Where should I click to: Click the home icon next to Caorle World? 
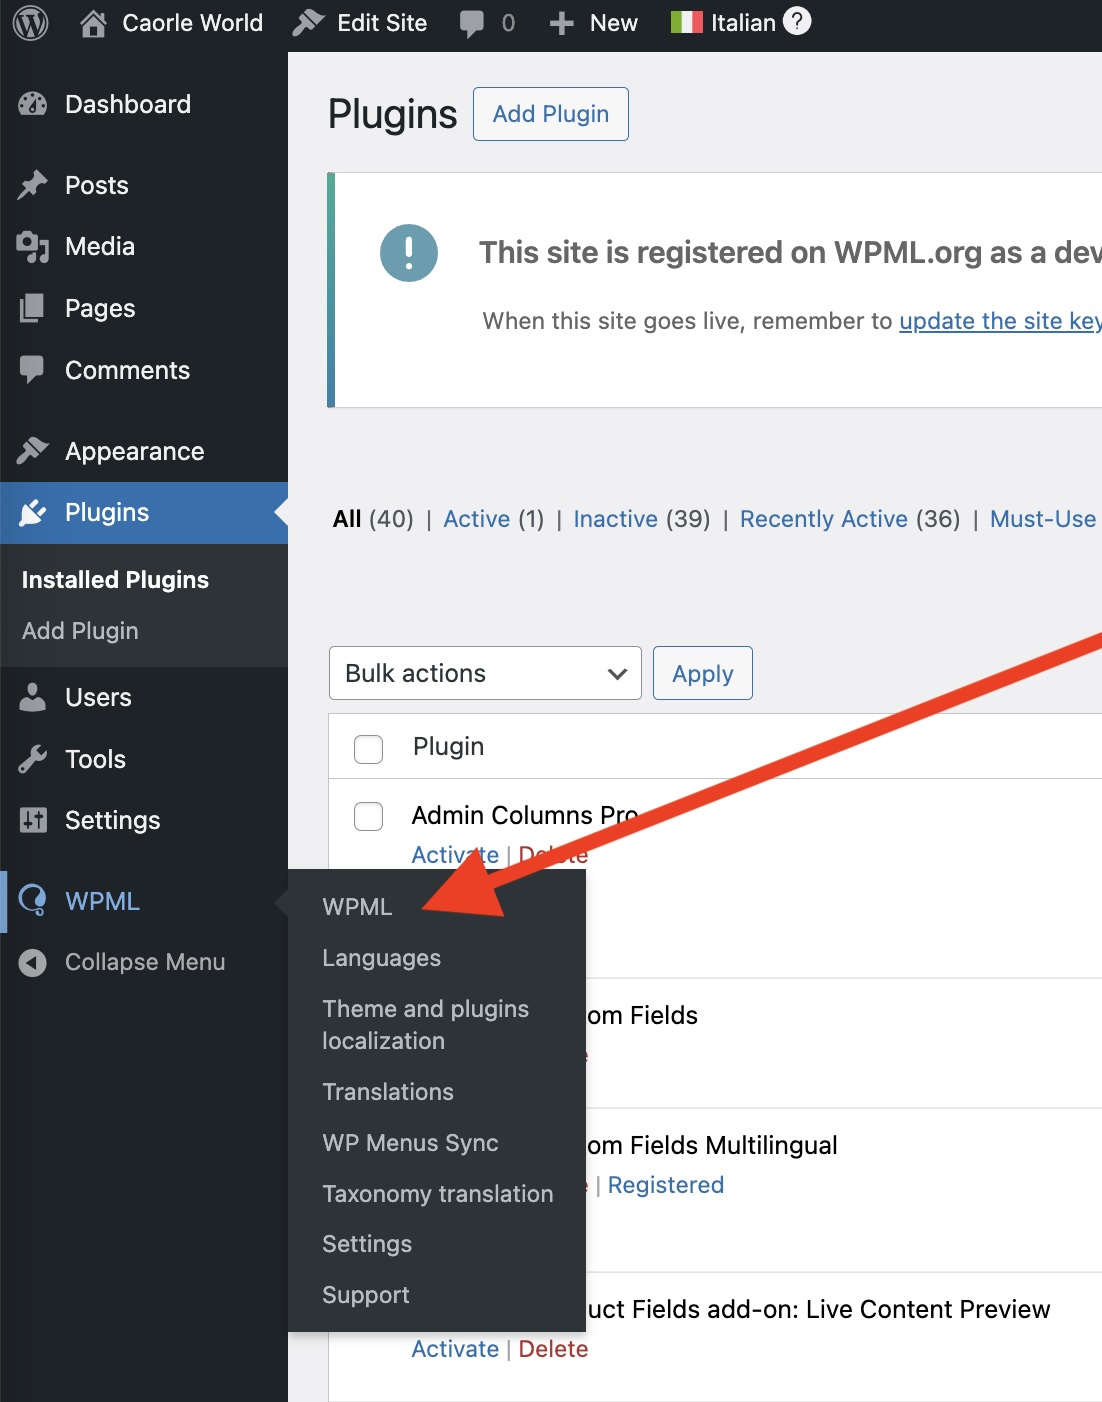[x=93, y=23]
